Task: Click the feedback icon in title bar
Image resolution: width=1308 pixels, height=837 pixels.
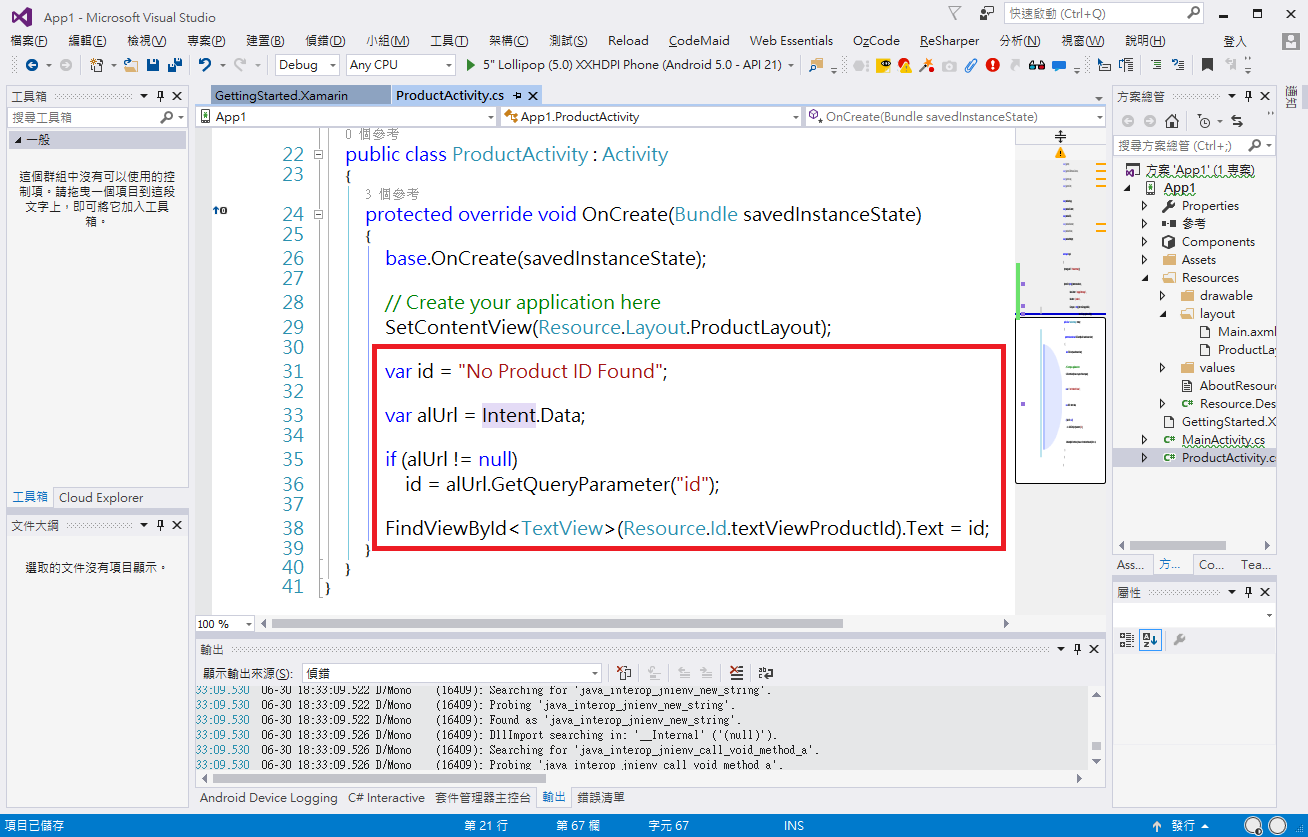Action: (x=987, y=14)
